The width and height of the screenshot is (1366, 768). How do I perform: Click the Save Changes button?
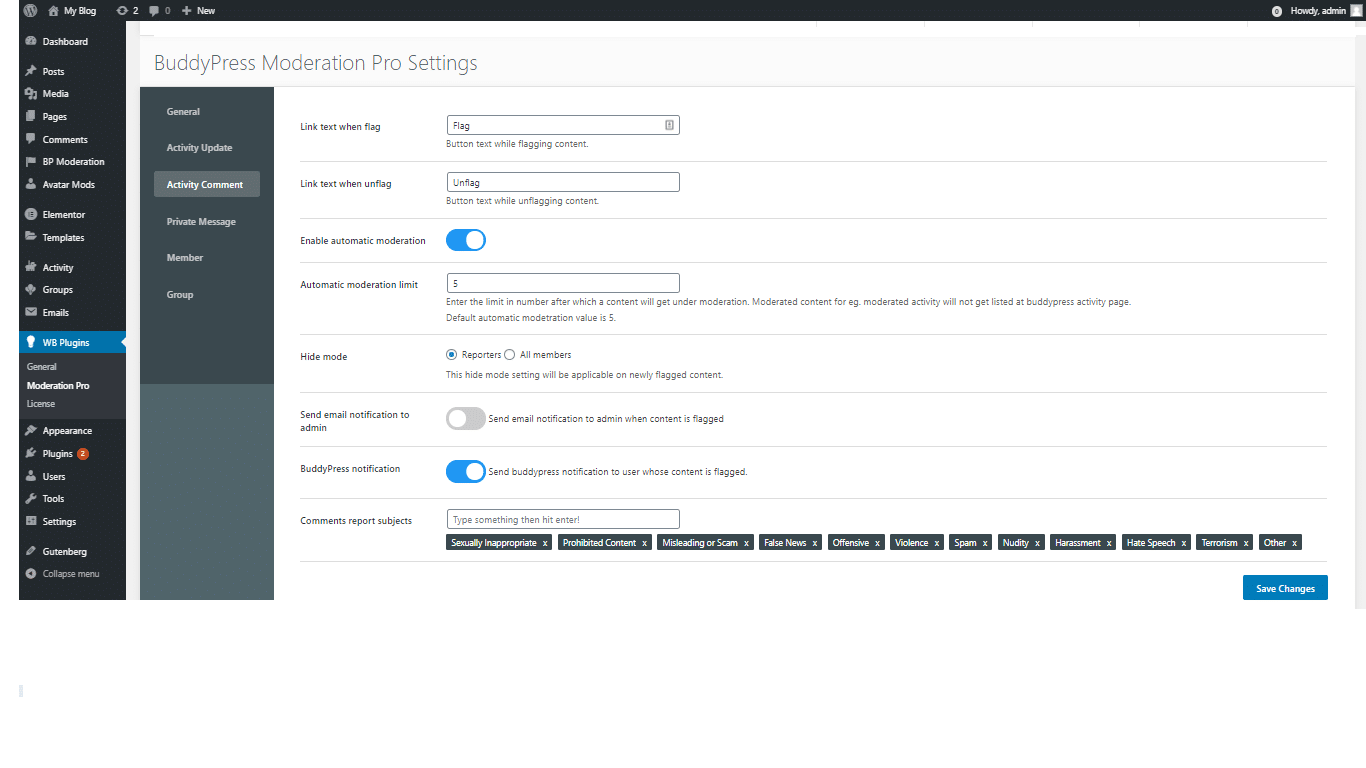click(1285, 588)
